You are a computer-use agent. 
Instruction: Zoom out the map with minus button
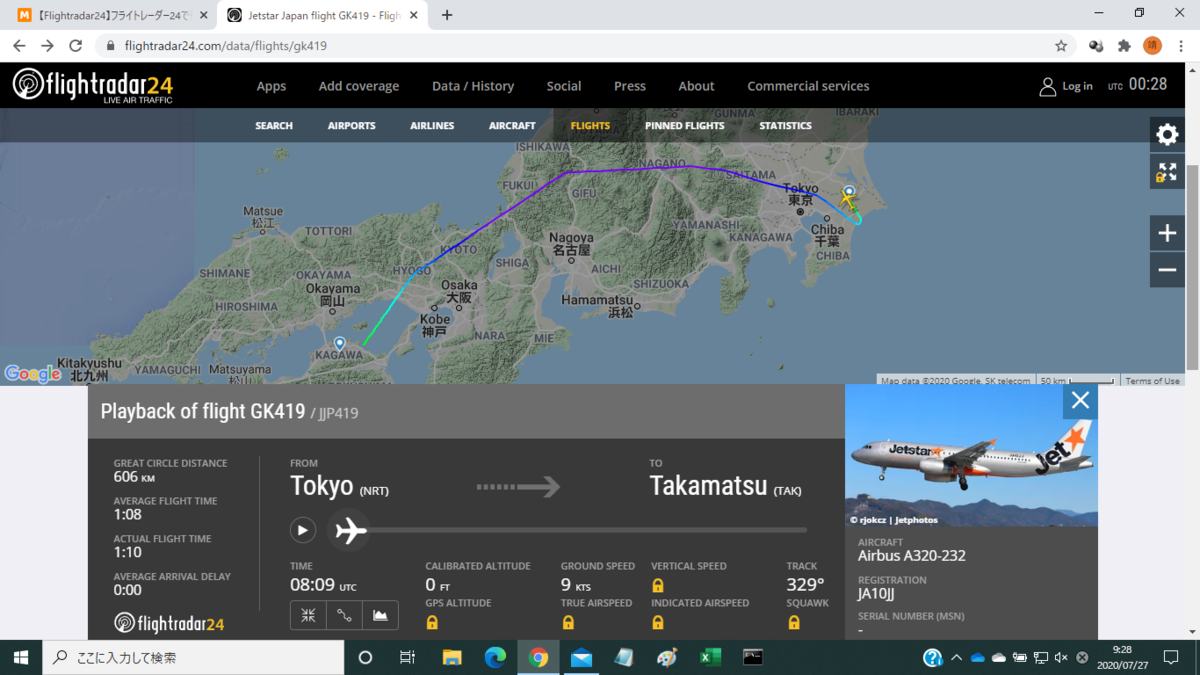[x=1167, y=270]
